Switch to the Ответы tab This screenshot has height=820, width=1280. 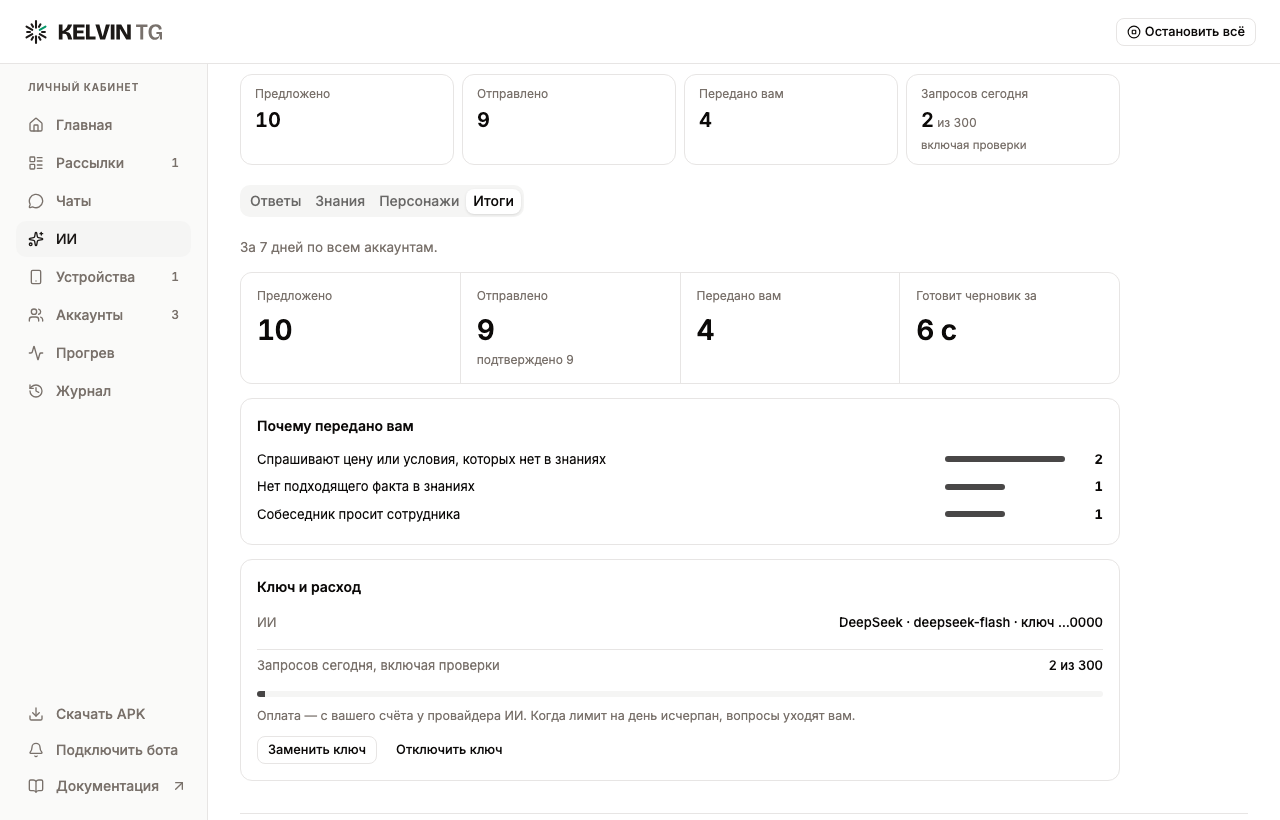click(x=275, y=201)
